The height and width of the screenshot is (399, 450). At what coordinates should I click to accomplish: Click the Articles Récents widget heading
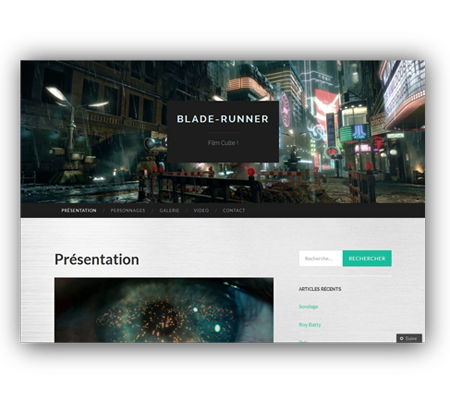point(320,289)
